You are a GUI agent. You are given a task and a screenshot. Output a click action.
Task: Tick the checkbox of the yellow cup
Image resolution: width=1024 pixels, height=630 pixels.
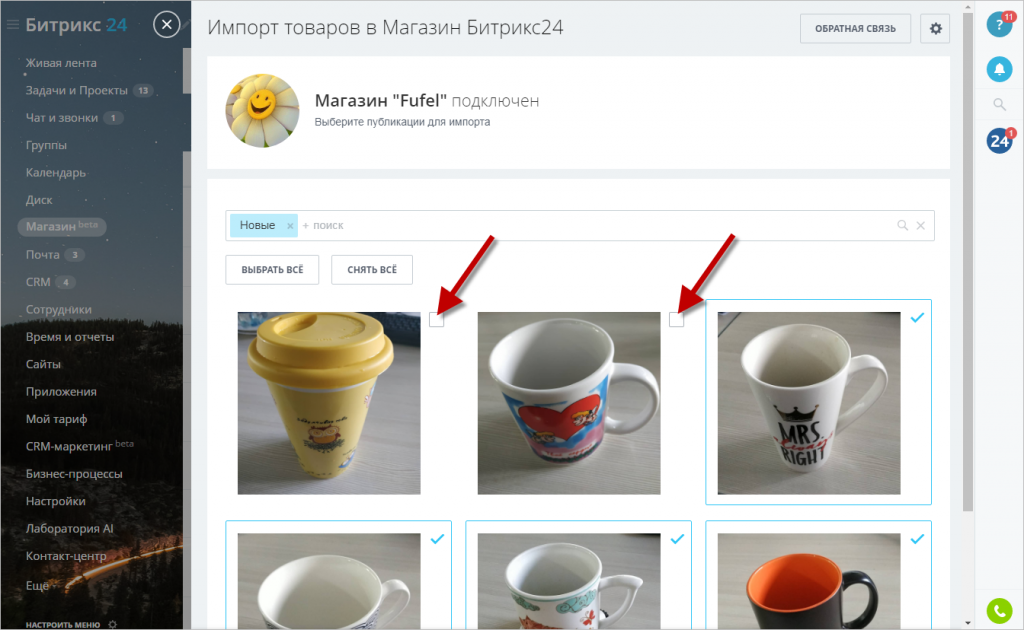coord(436,320)
